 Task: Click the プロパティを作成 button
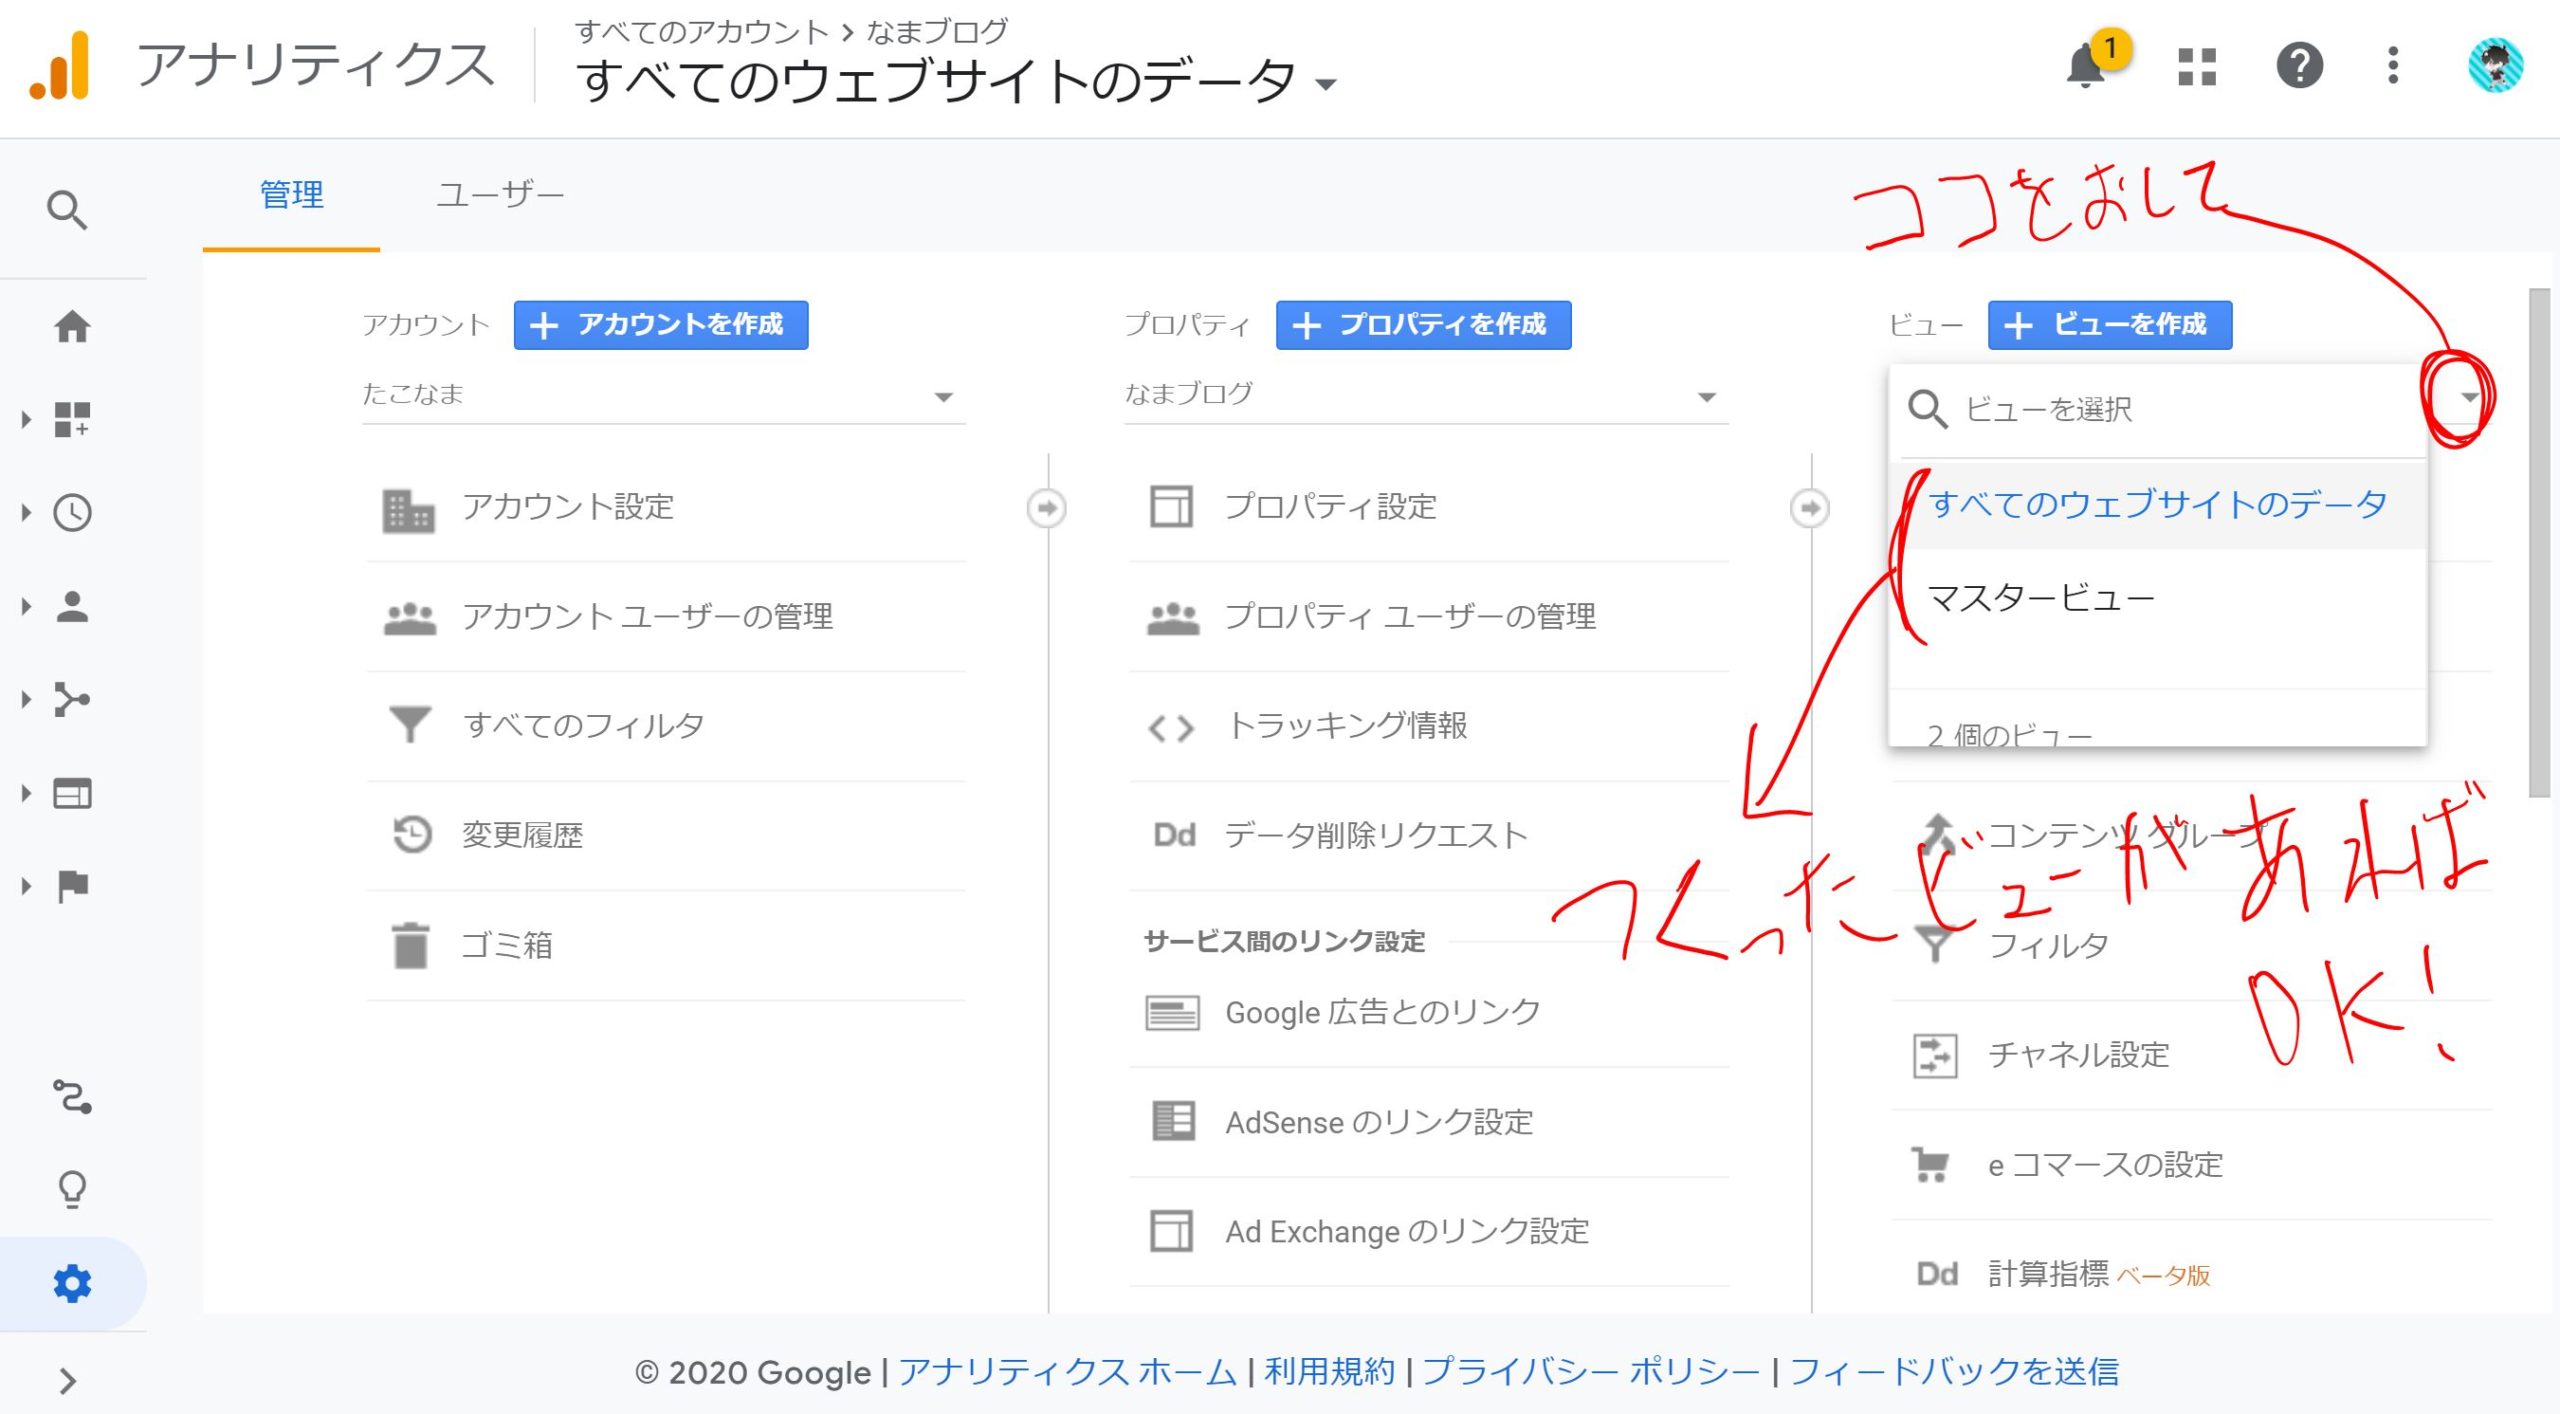click(x=1423, y=325)
